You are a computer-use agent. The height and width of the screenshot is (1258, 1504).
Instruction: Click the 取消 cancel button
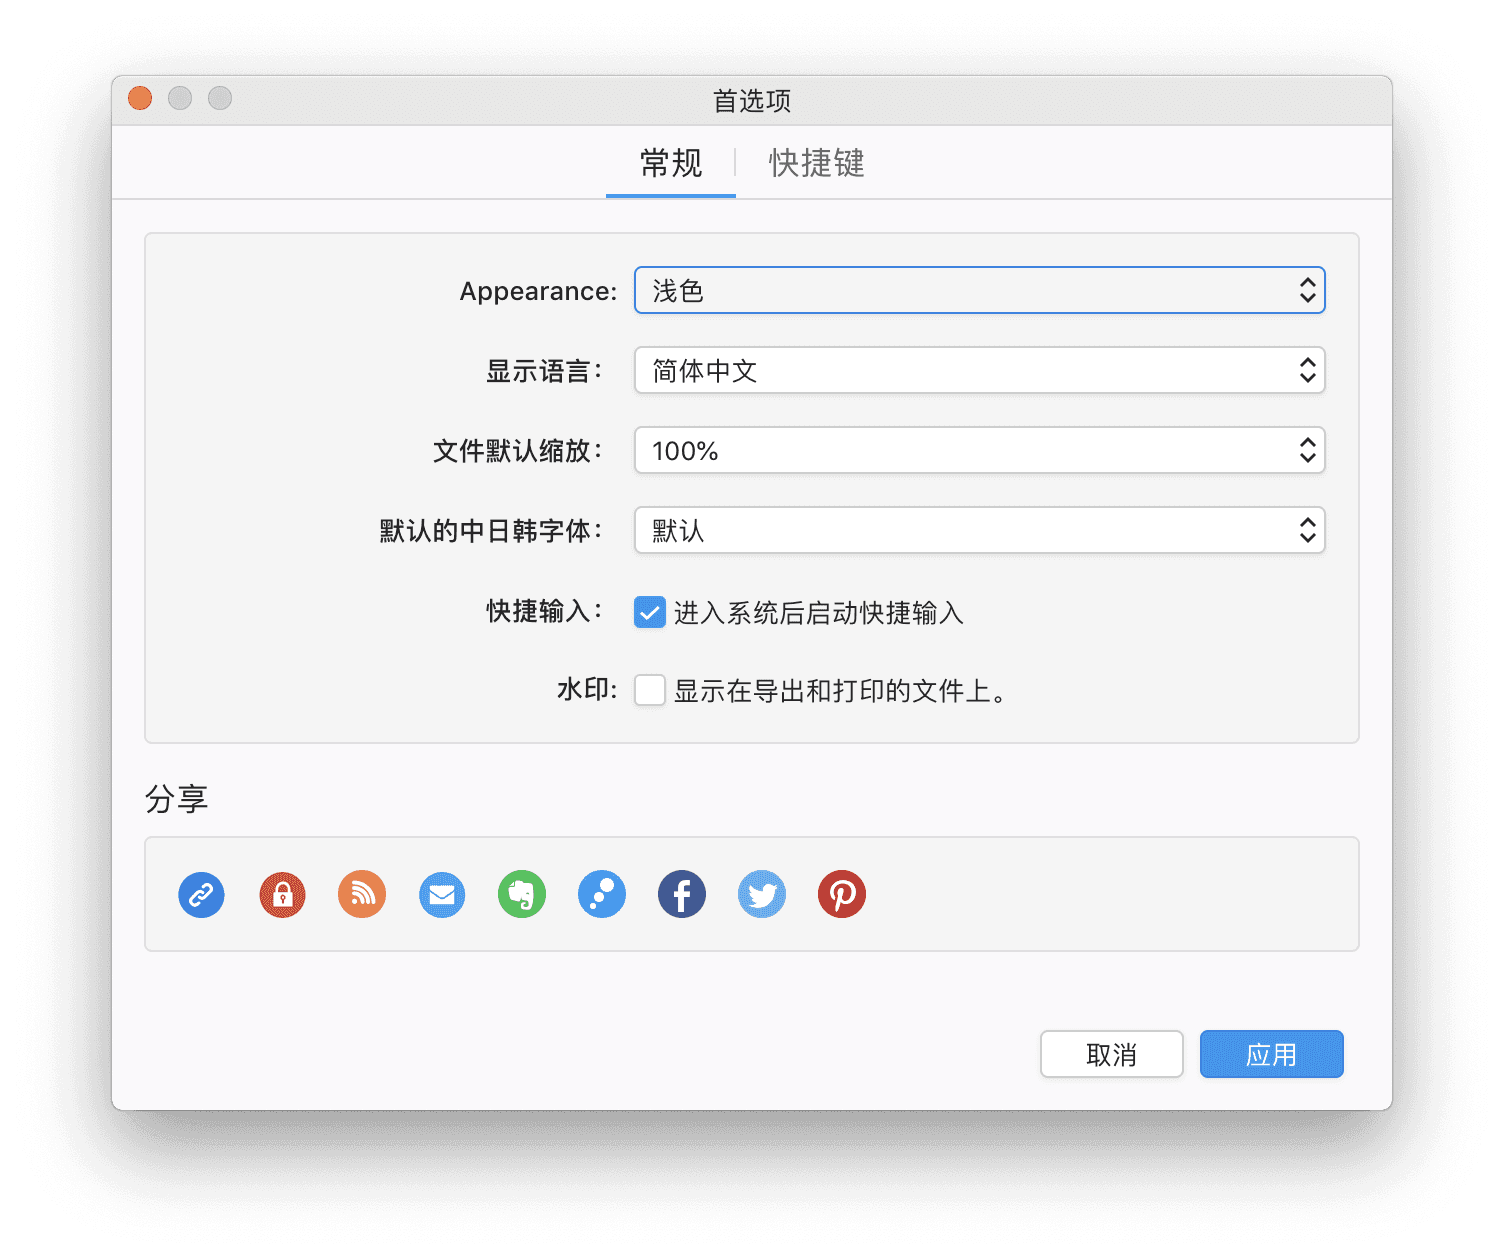pos(1111,1053)
